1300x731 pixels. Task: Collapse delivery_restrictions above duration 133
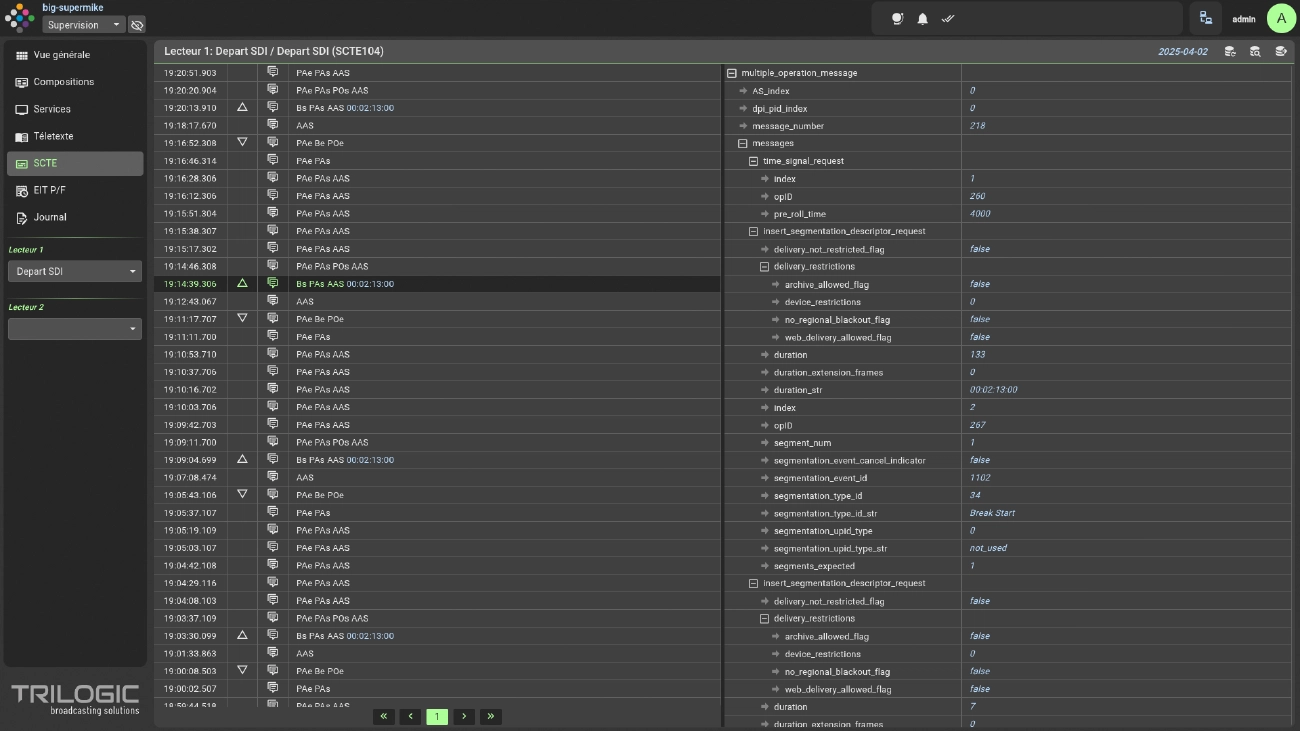tap(765, 267)
